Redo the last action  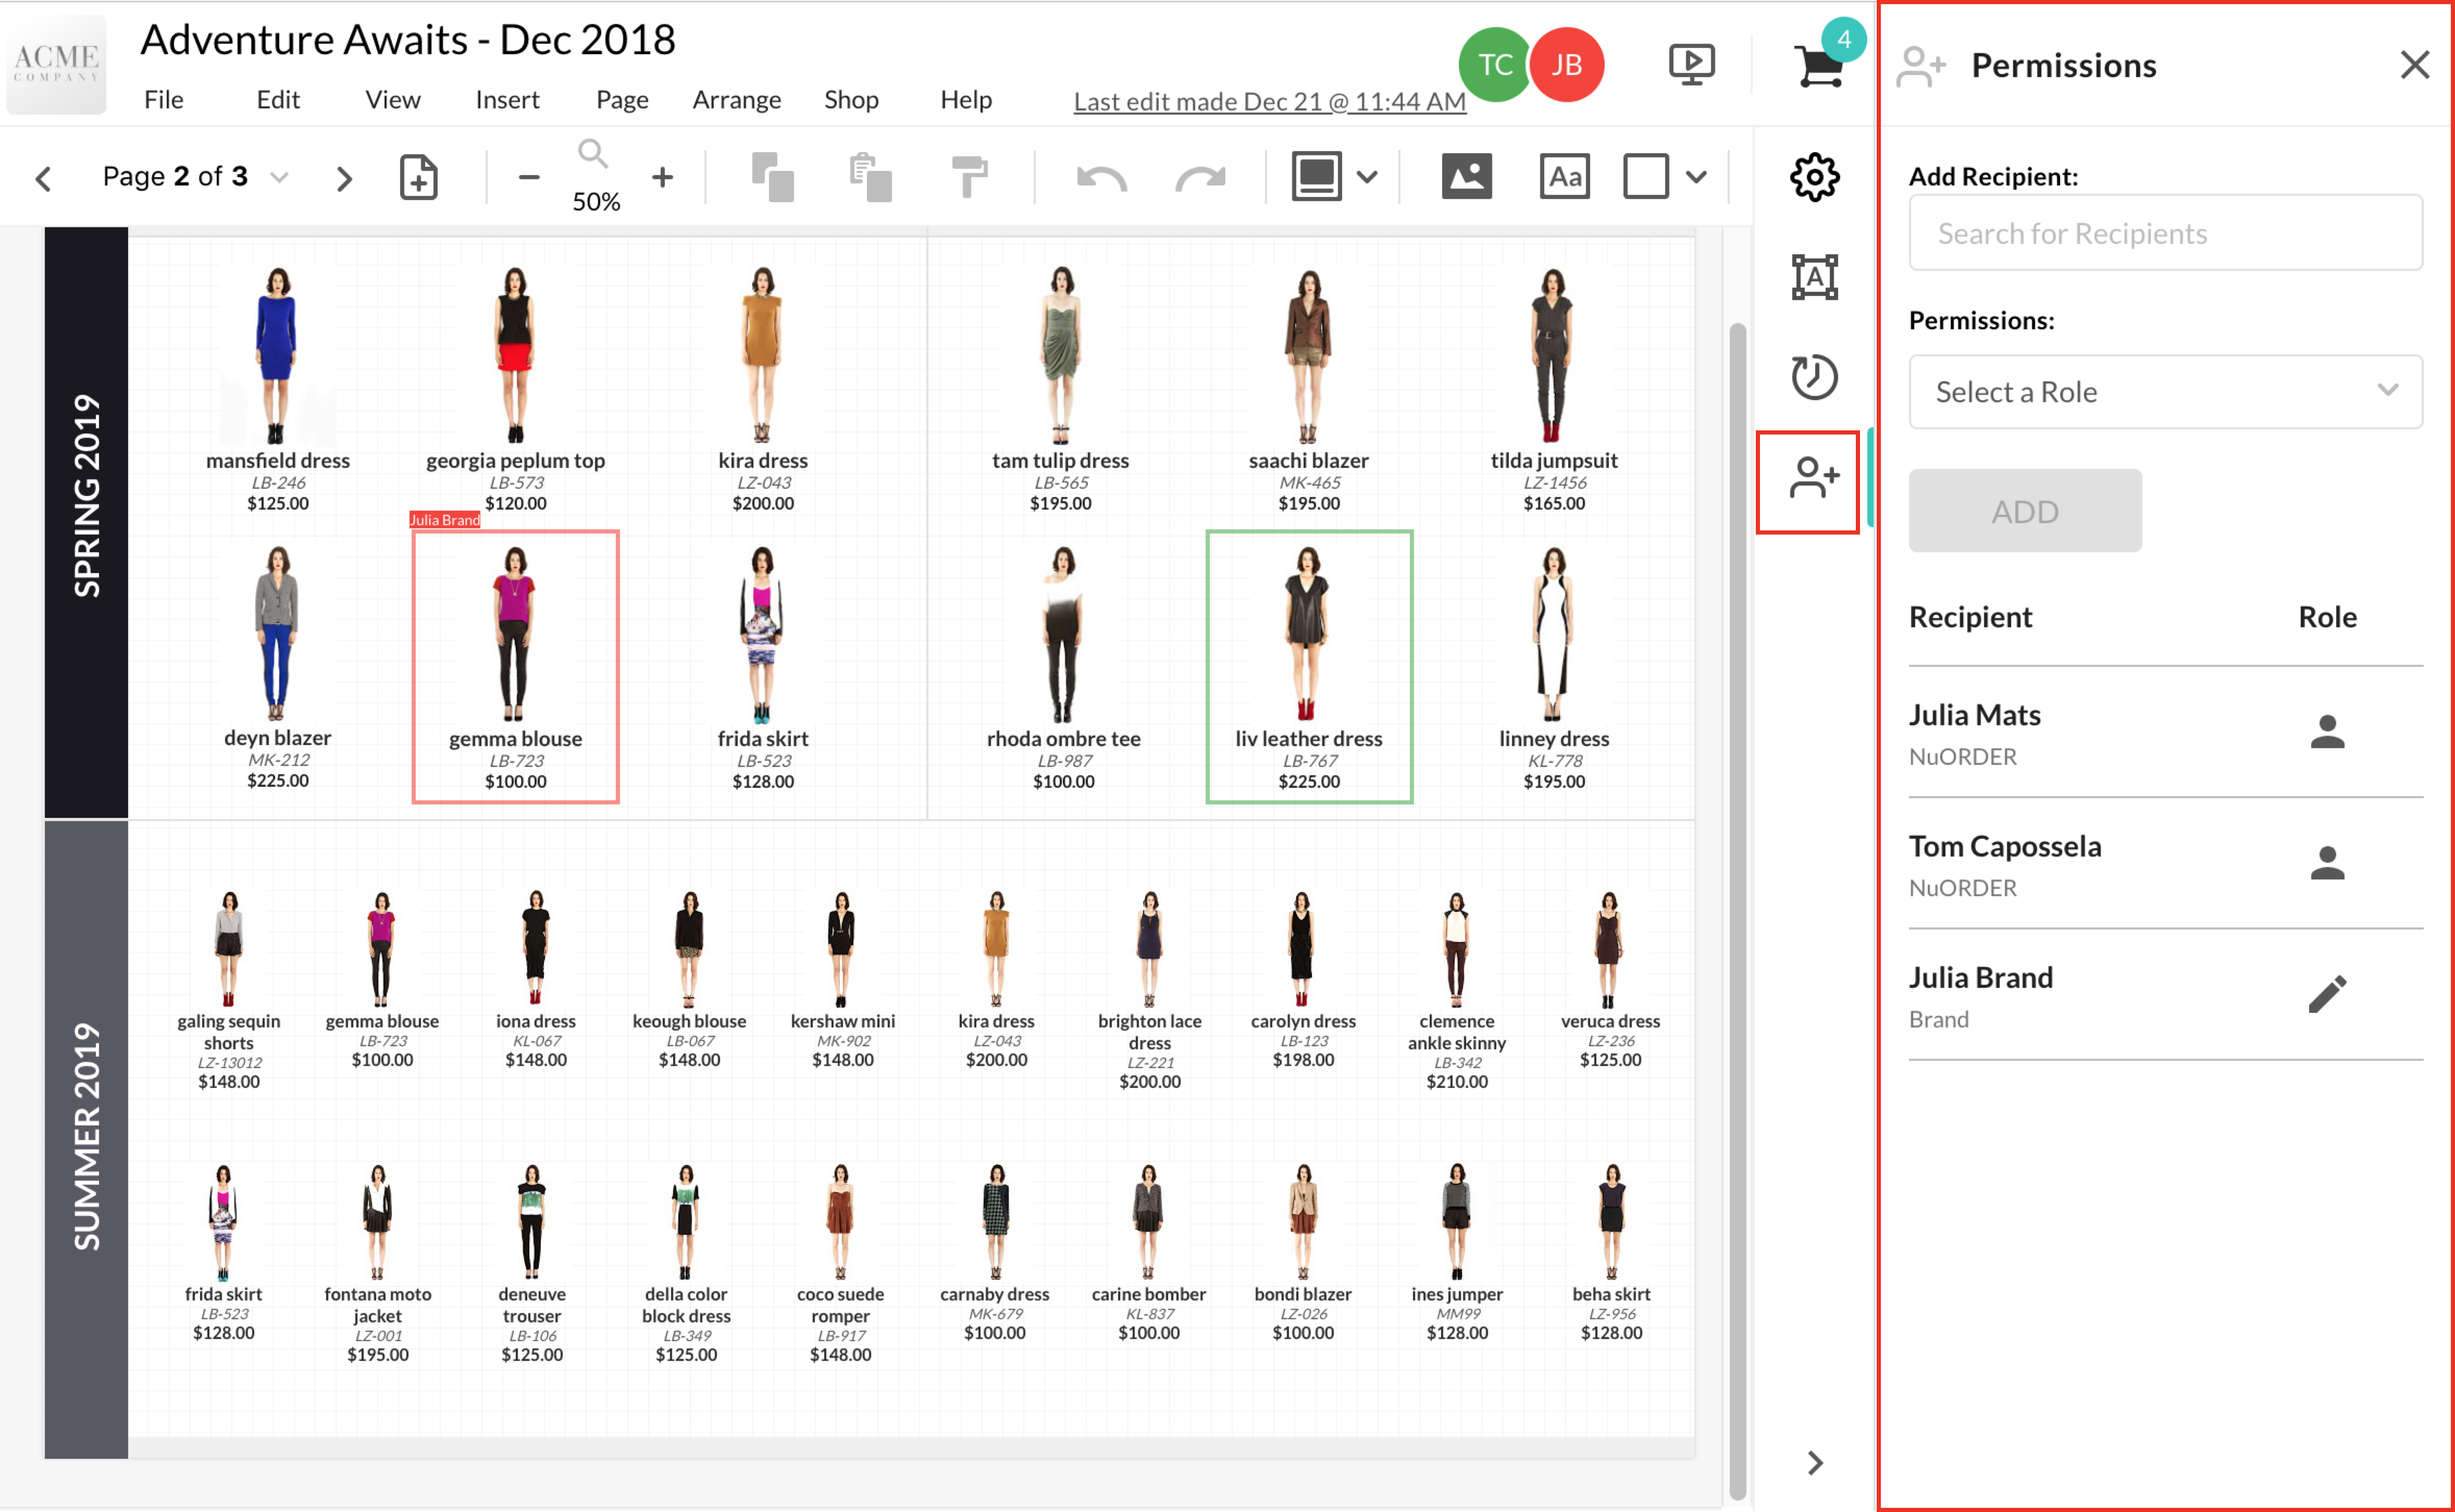click(x=1200, y=179)
